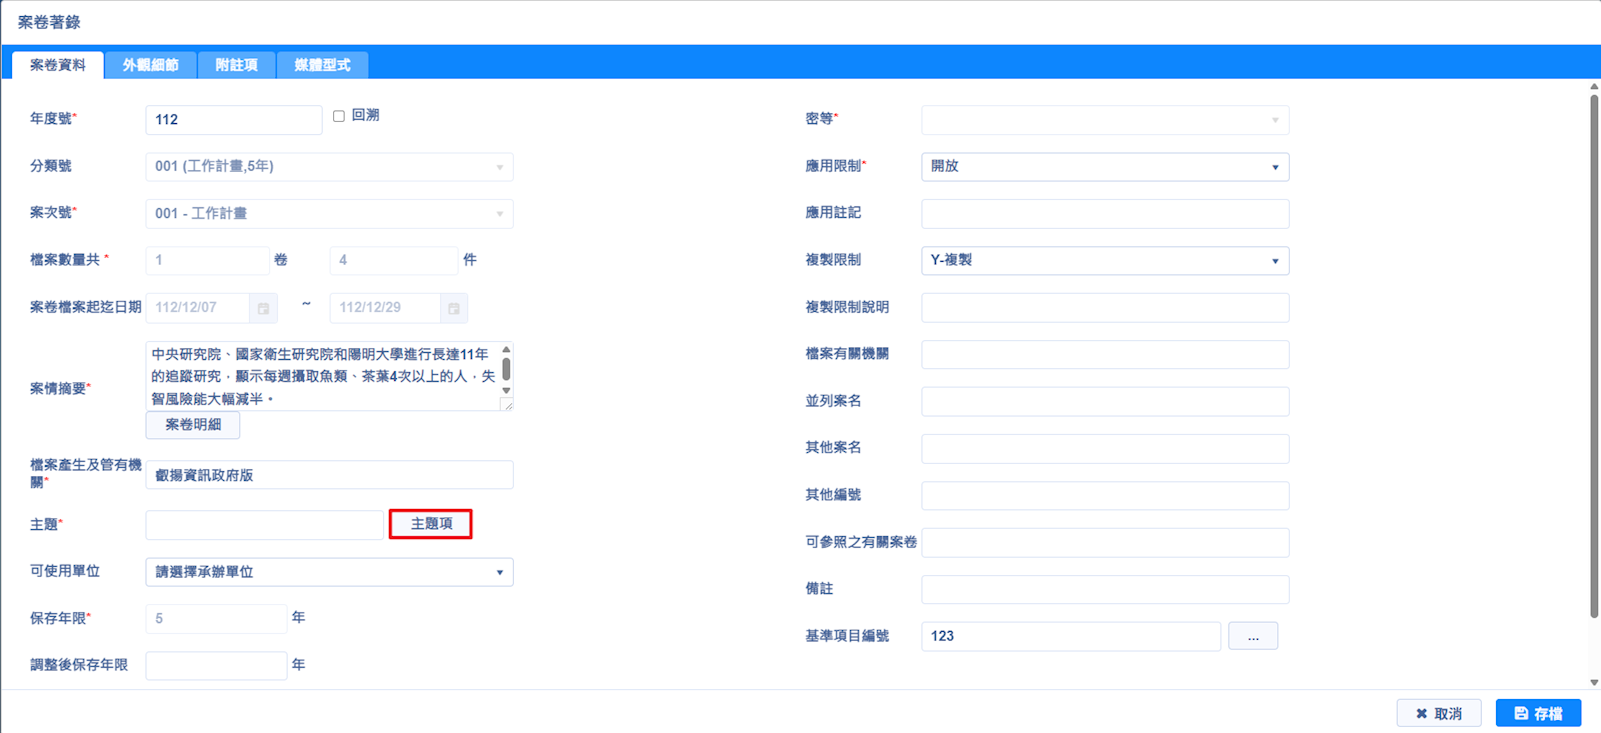Enable the 回溯 checkbox
Screen dimensions: 1601x733
click(x=339, y=116)
